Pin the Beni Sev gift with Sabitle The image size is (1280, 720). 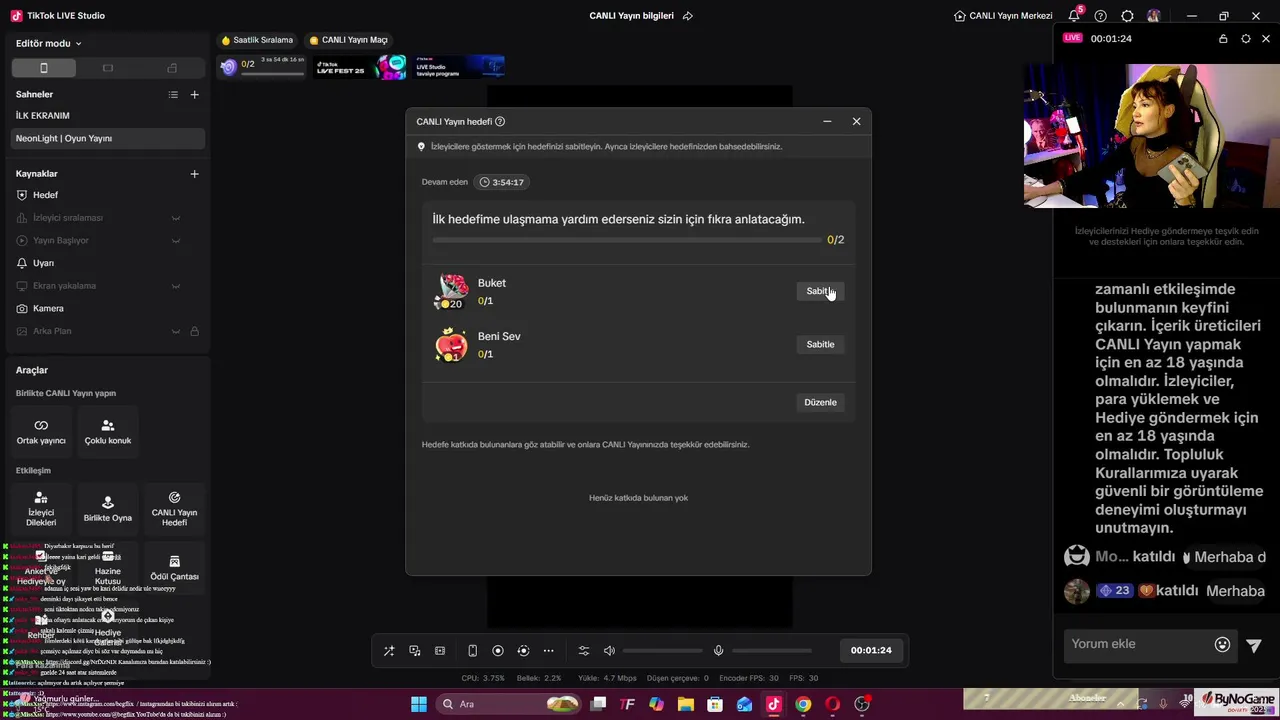pyautogui.click(x=820, y=344)
